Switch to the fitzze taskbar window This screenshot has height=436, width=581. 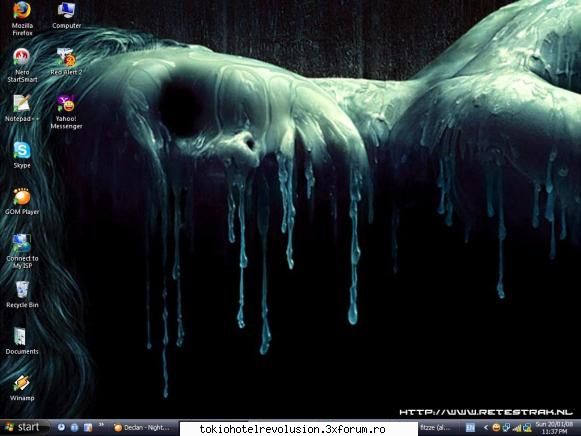pyautogui.click(x=436, y=428)
